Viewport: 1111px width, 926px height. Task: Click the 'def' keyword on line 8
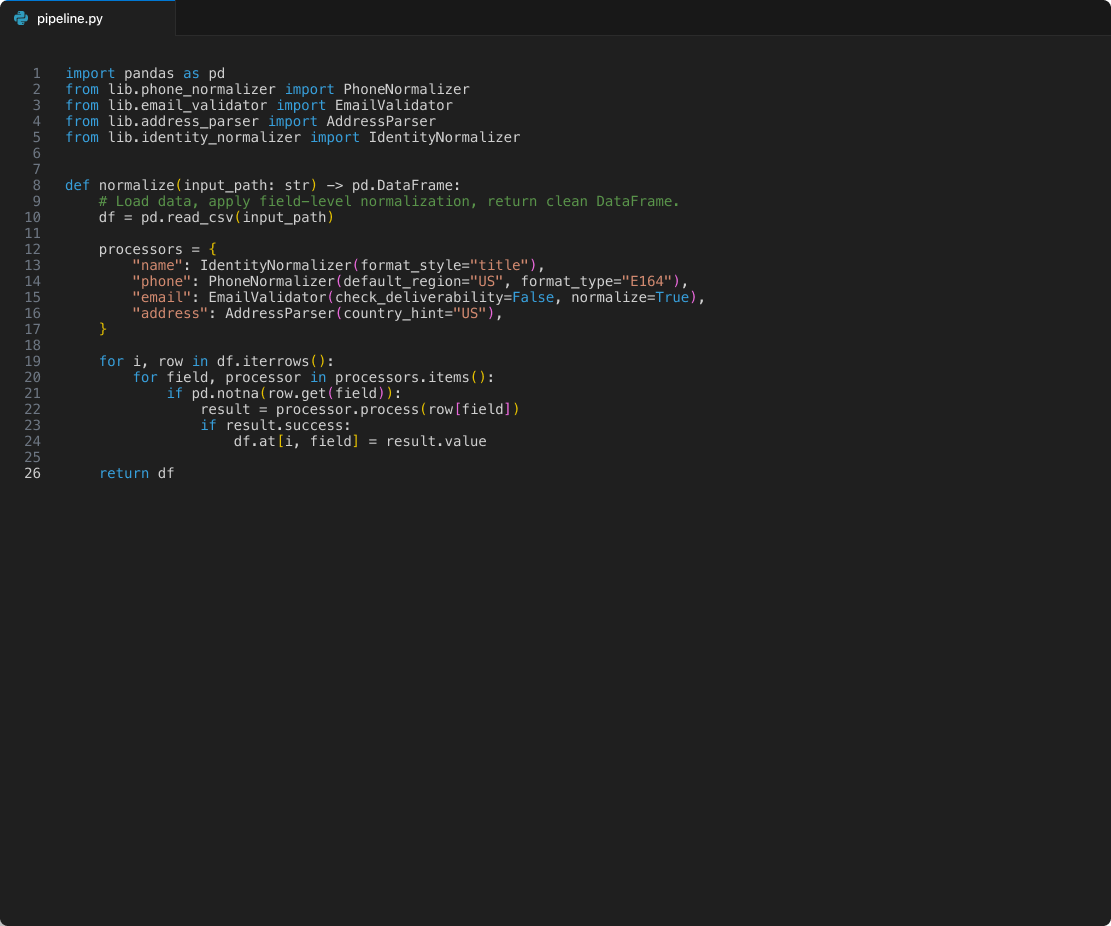click(x=78, y=186)
